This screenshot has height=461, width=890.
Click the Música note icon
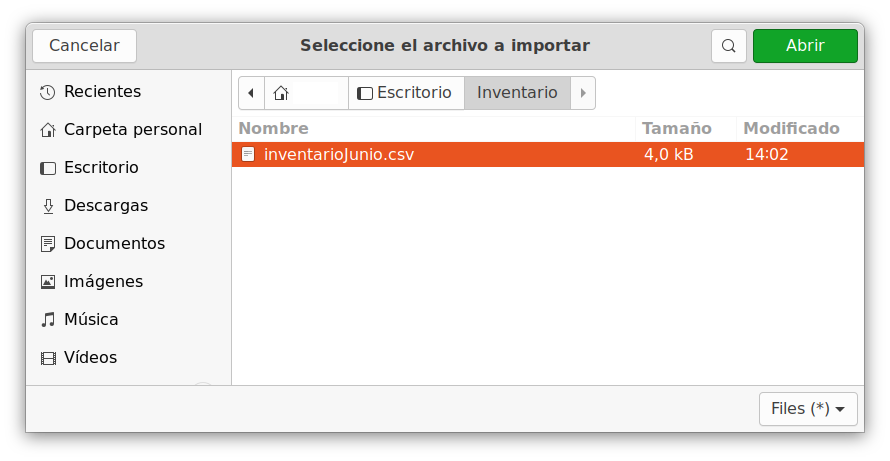(x=48, y=320)
